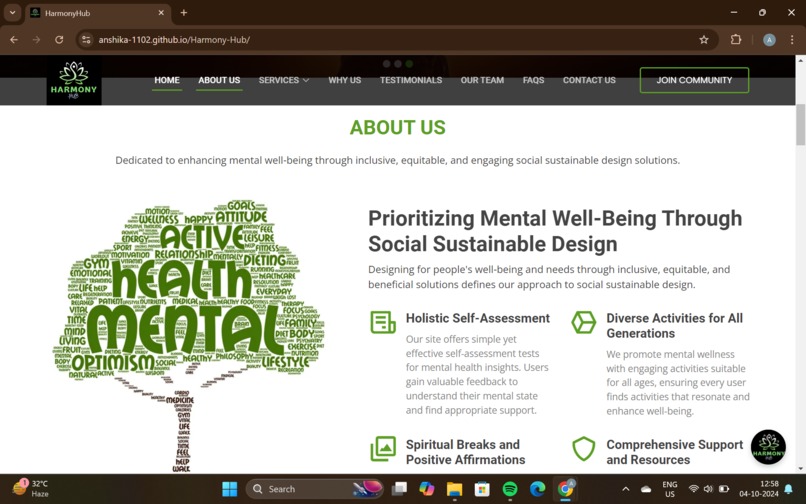Open File Explorer from taskbar

[x=454, y=489]
